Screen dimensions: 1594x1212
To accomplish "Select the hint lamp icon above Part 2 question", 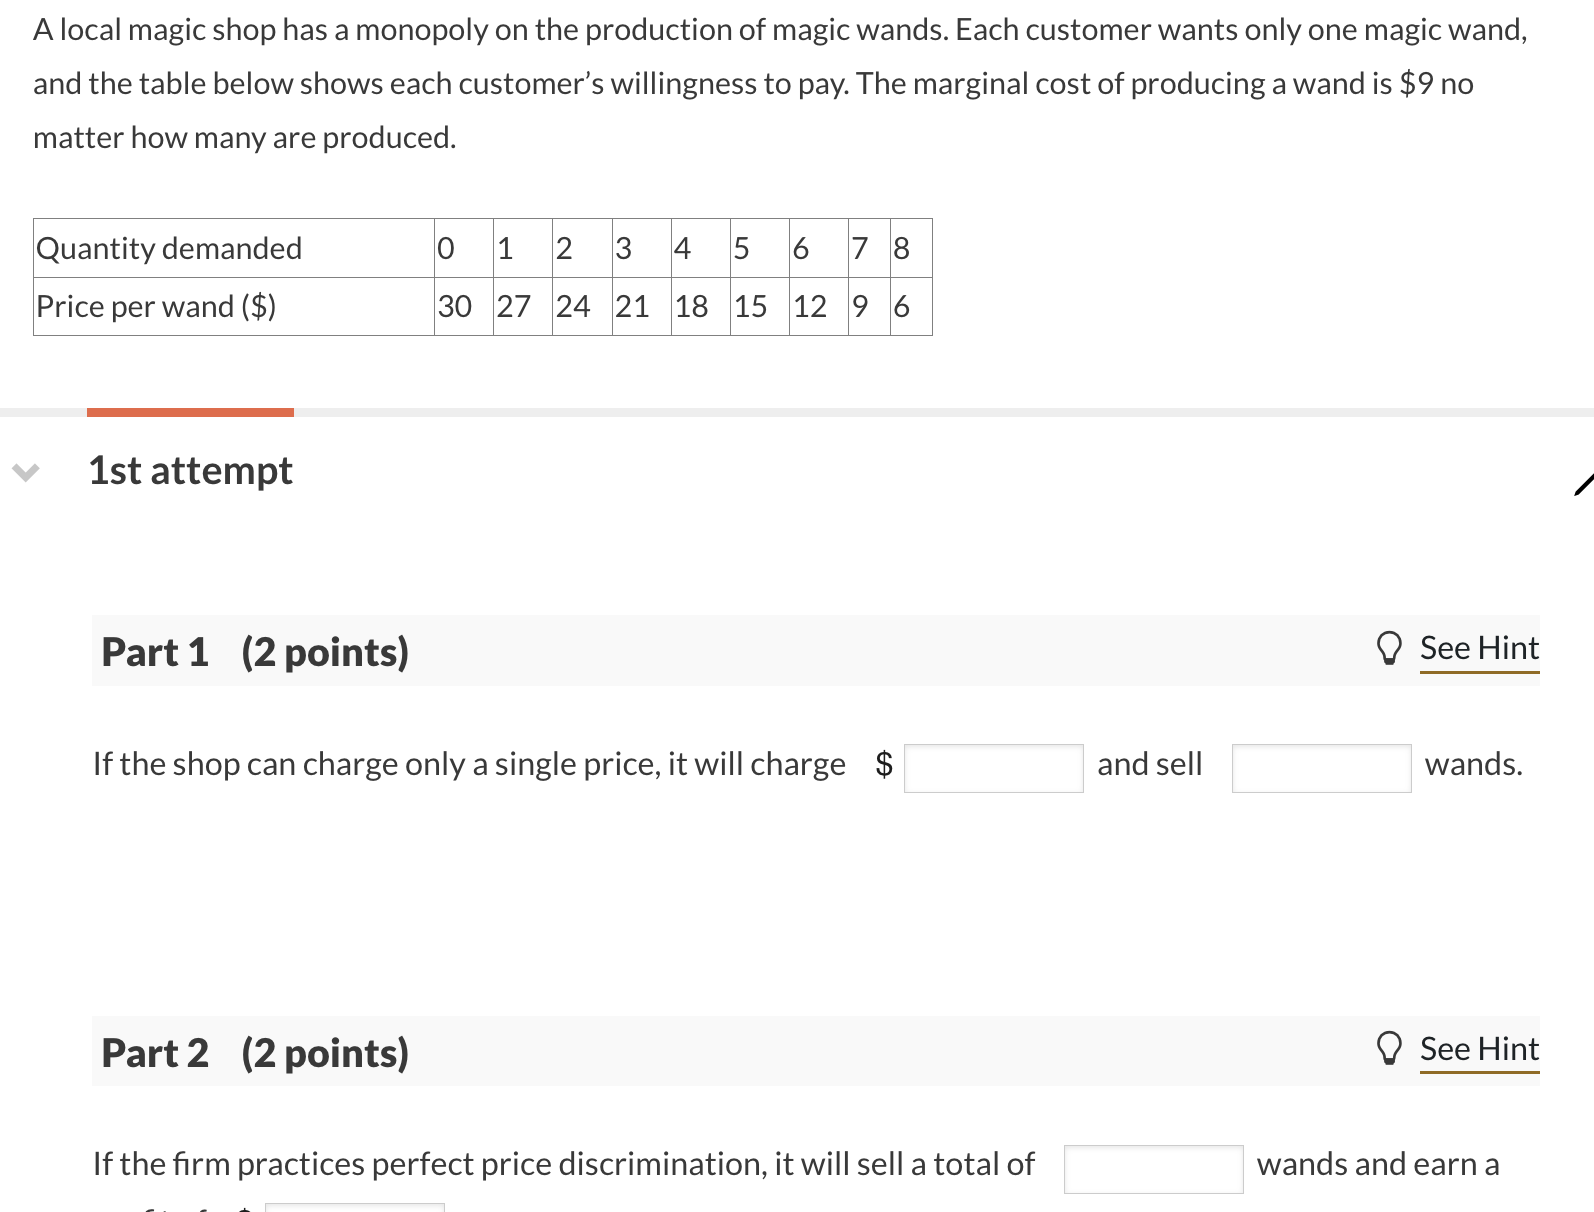I will coord(1391,1049).
